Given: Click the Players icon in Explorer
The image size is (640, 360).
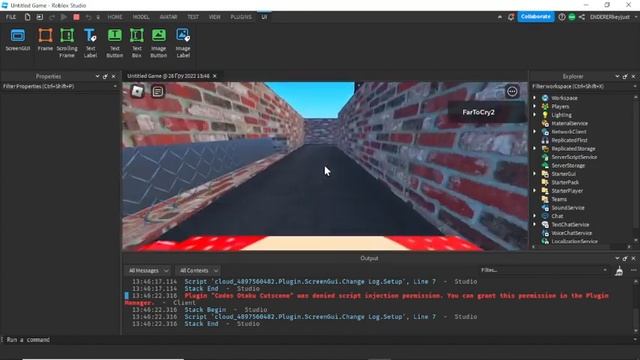Looking at the screenshot, I should click(x=545, y=106).
